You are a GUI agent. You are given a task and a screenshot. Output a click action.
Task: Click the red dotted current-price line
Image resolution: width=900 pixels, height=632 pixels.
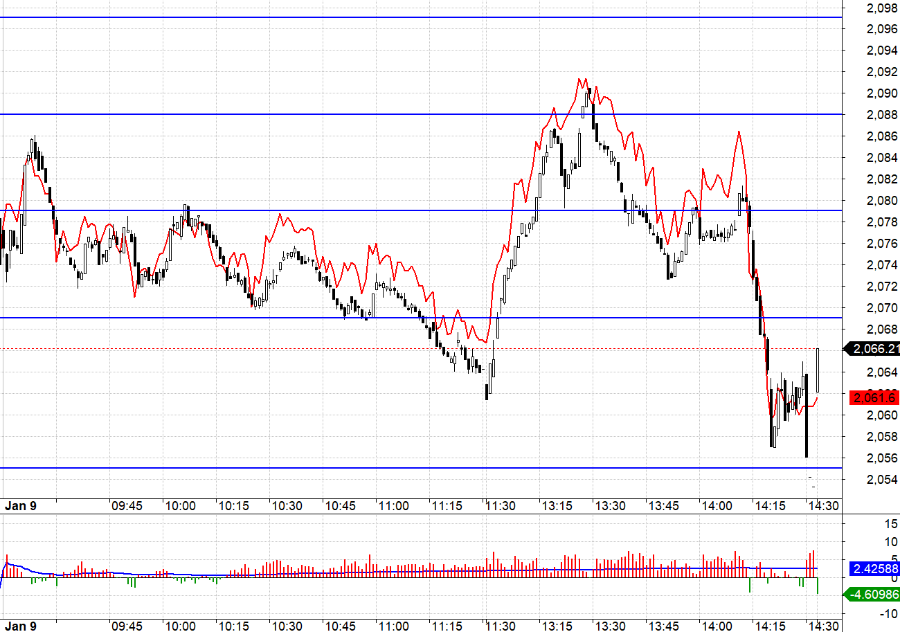pos(300,348)
